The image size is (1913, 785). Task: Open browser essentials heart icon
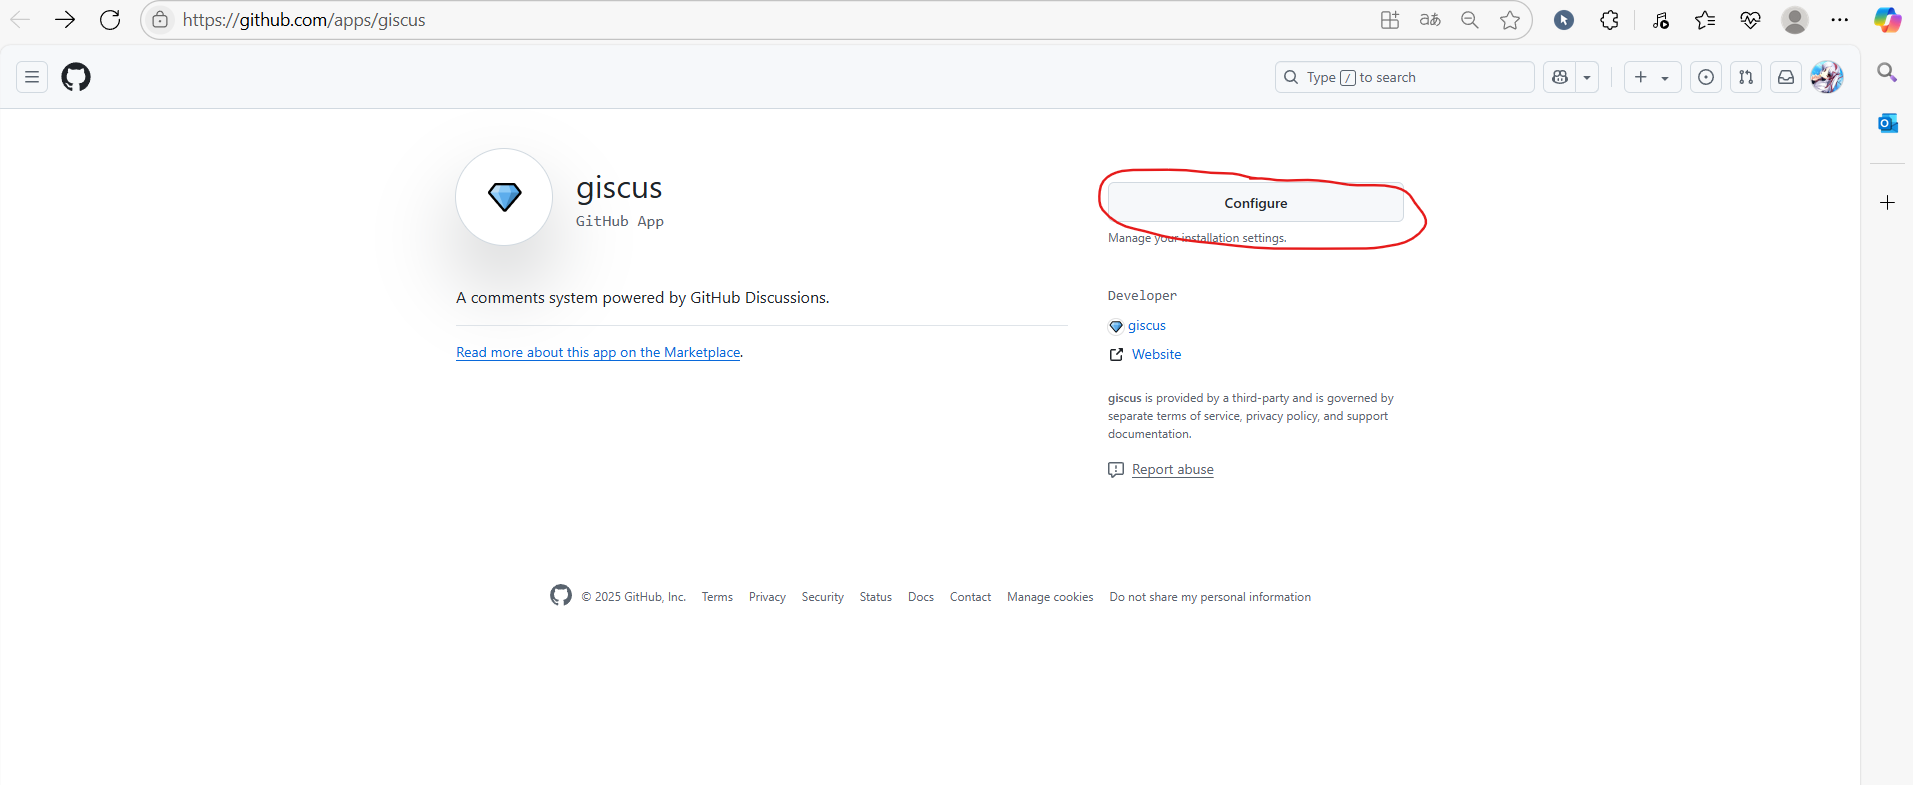tap(1750, 20)
